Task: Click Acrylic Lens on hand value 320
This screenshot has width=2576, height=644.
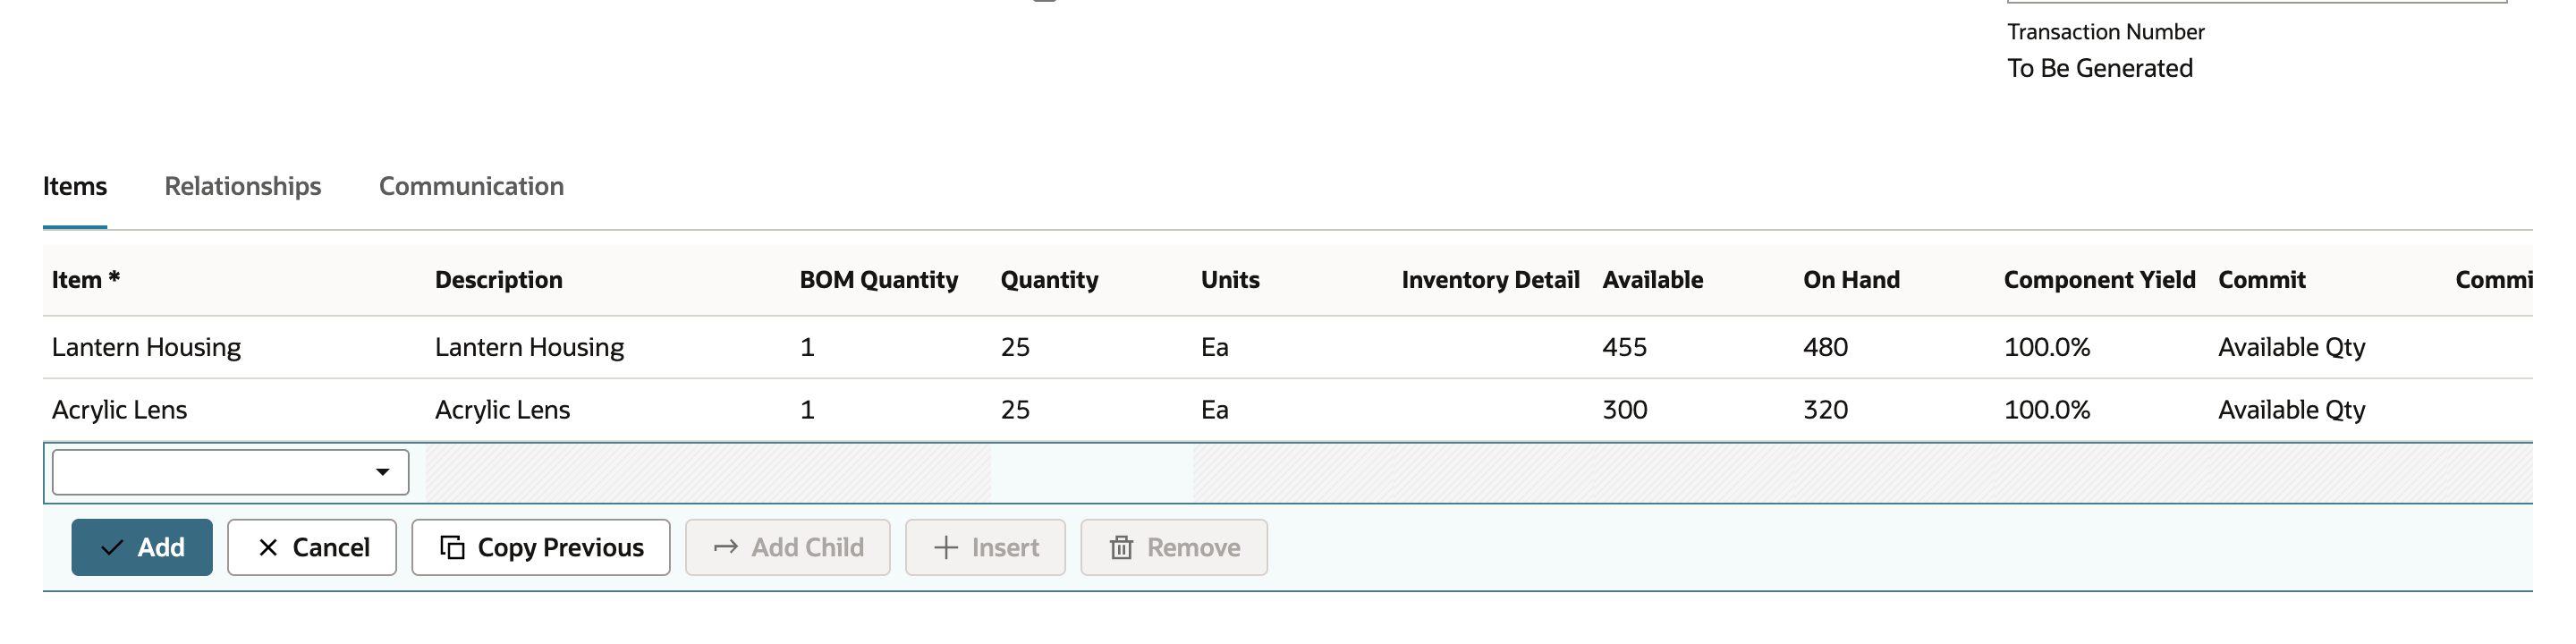Action: pyautogui.click(x=1826, y=409)
